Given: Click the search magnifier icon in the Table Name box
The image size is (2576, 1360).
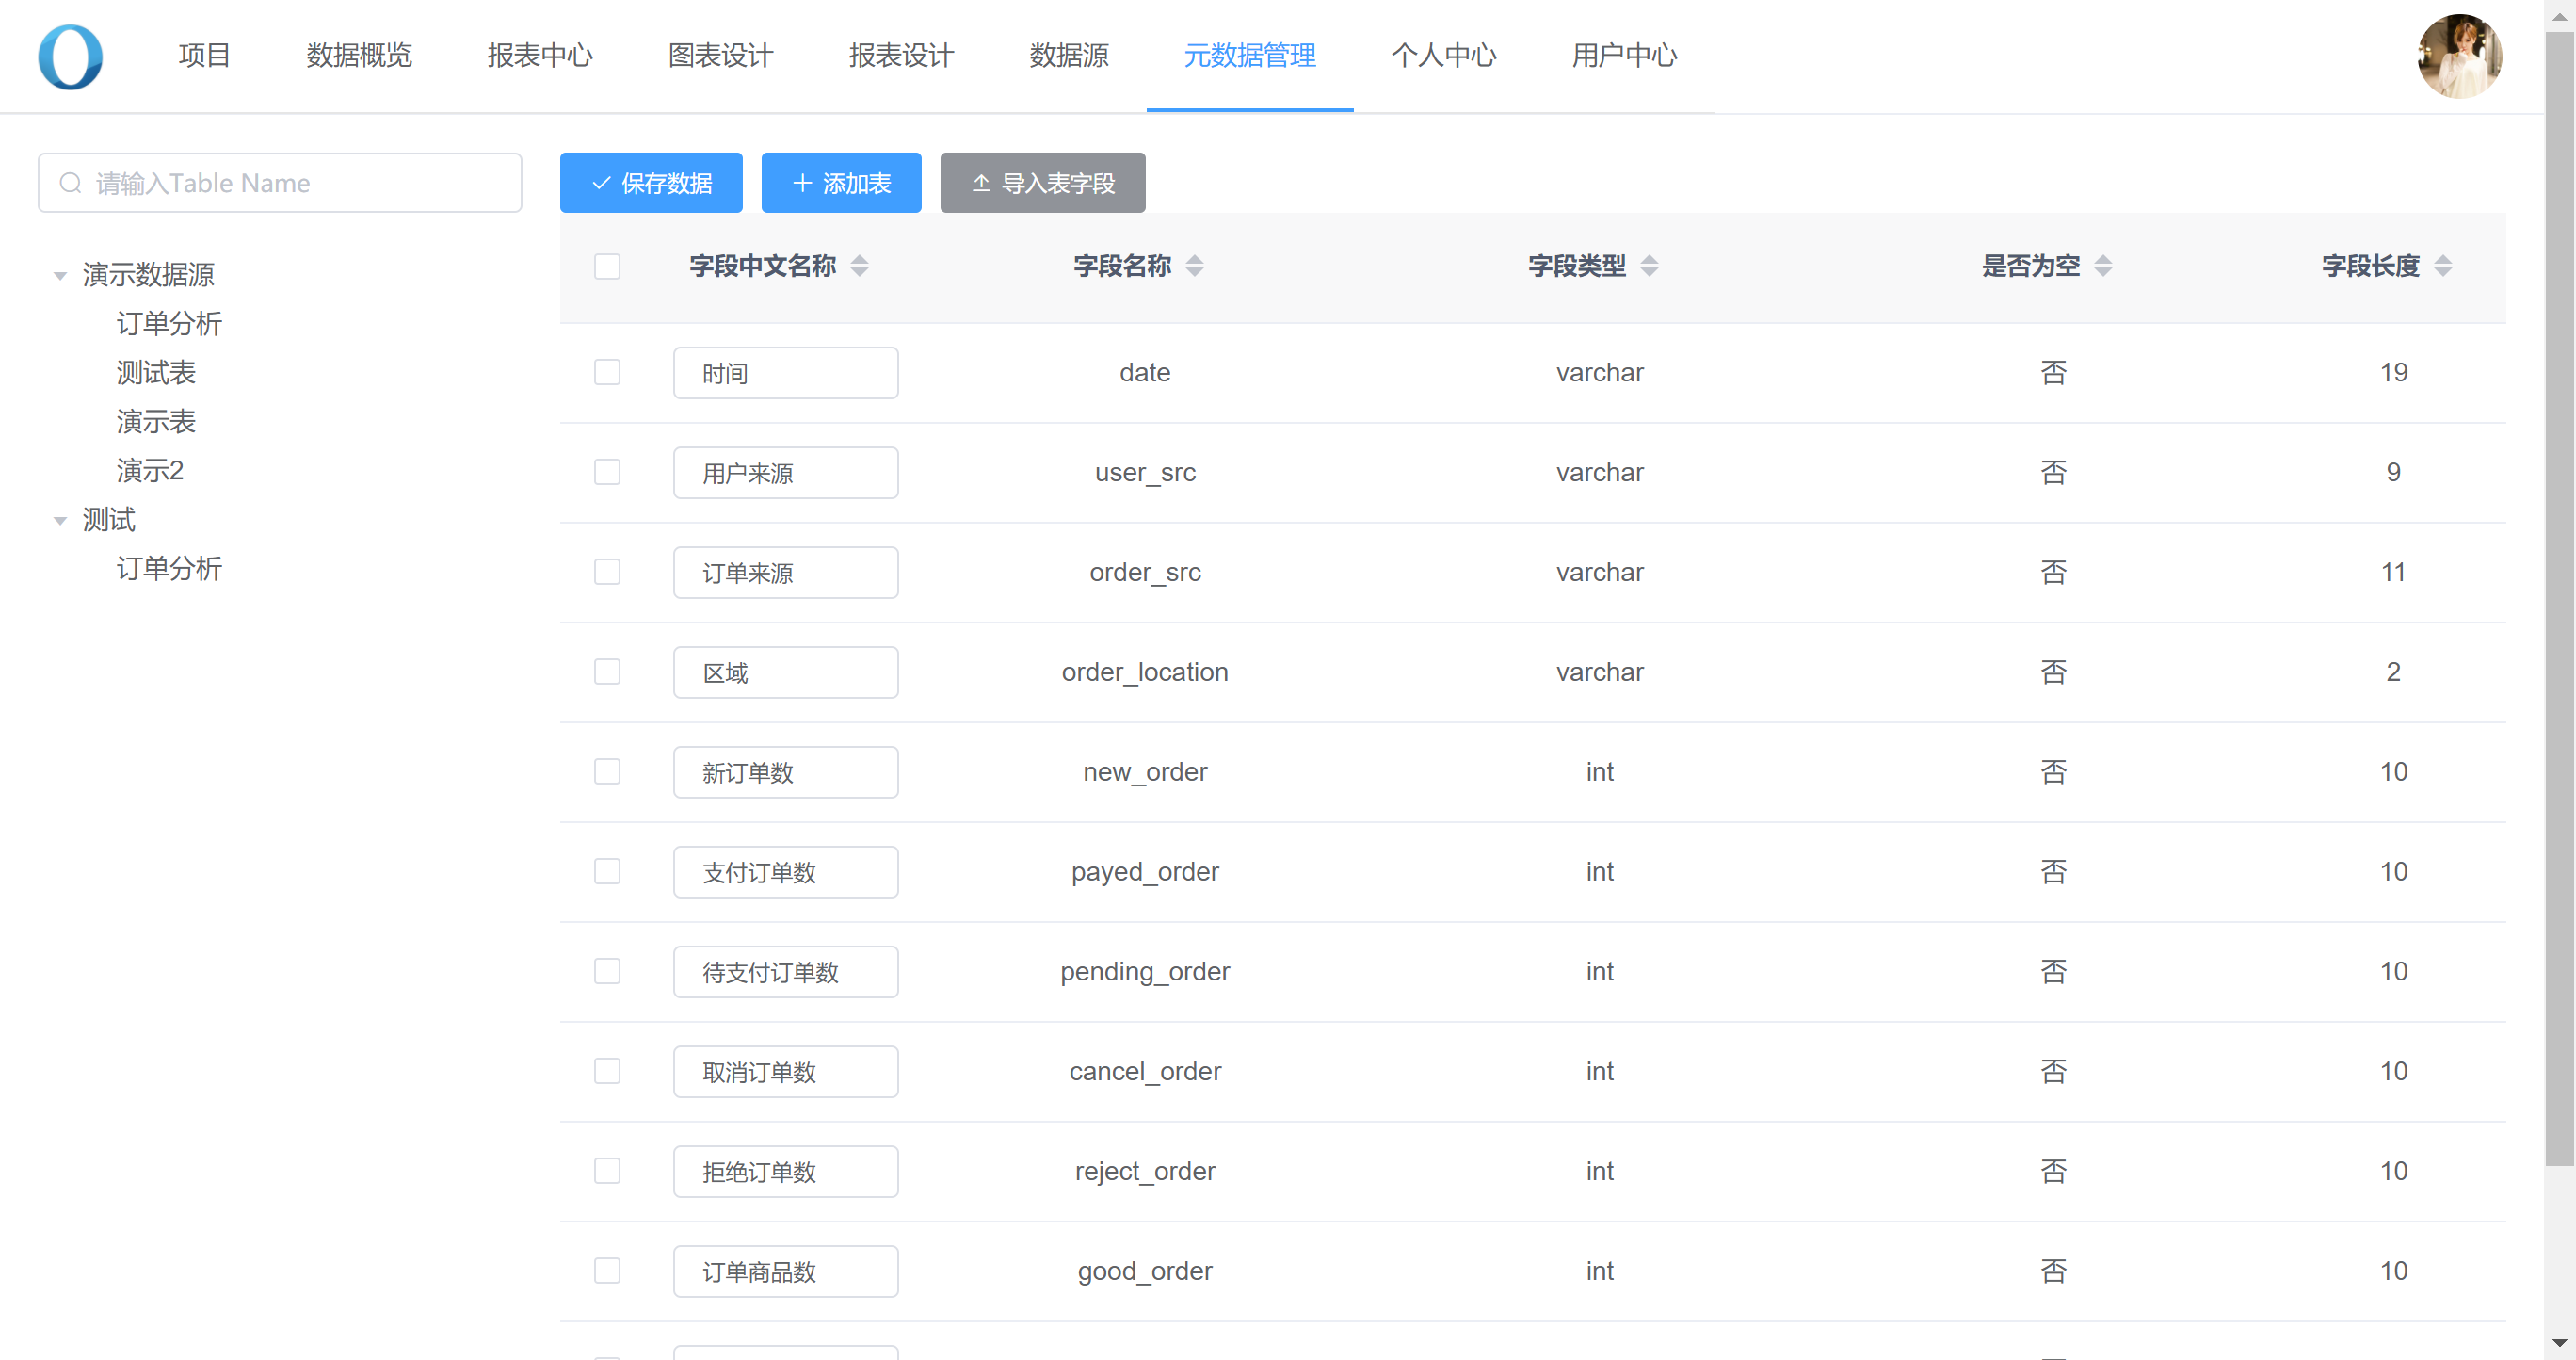Looking at the screenshot, I should tap(70, 183).
